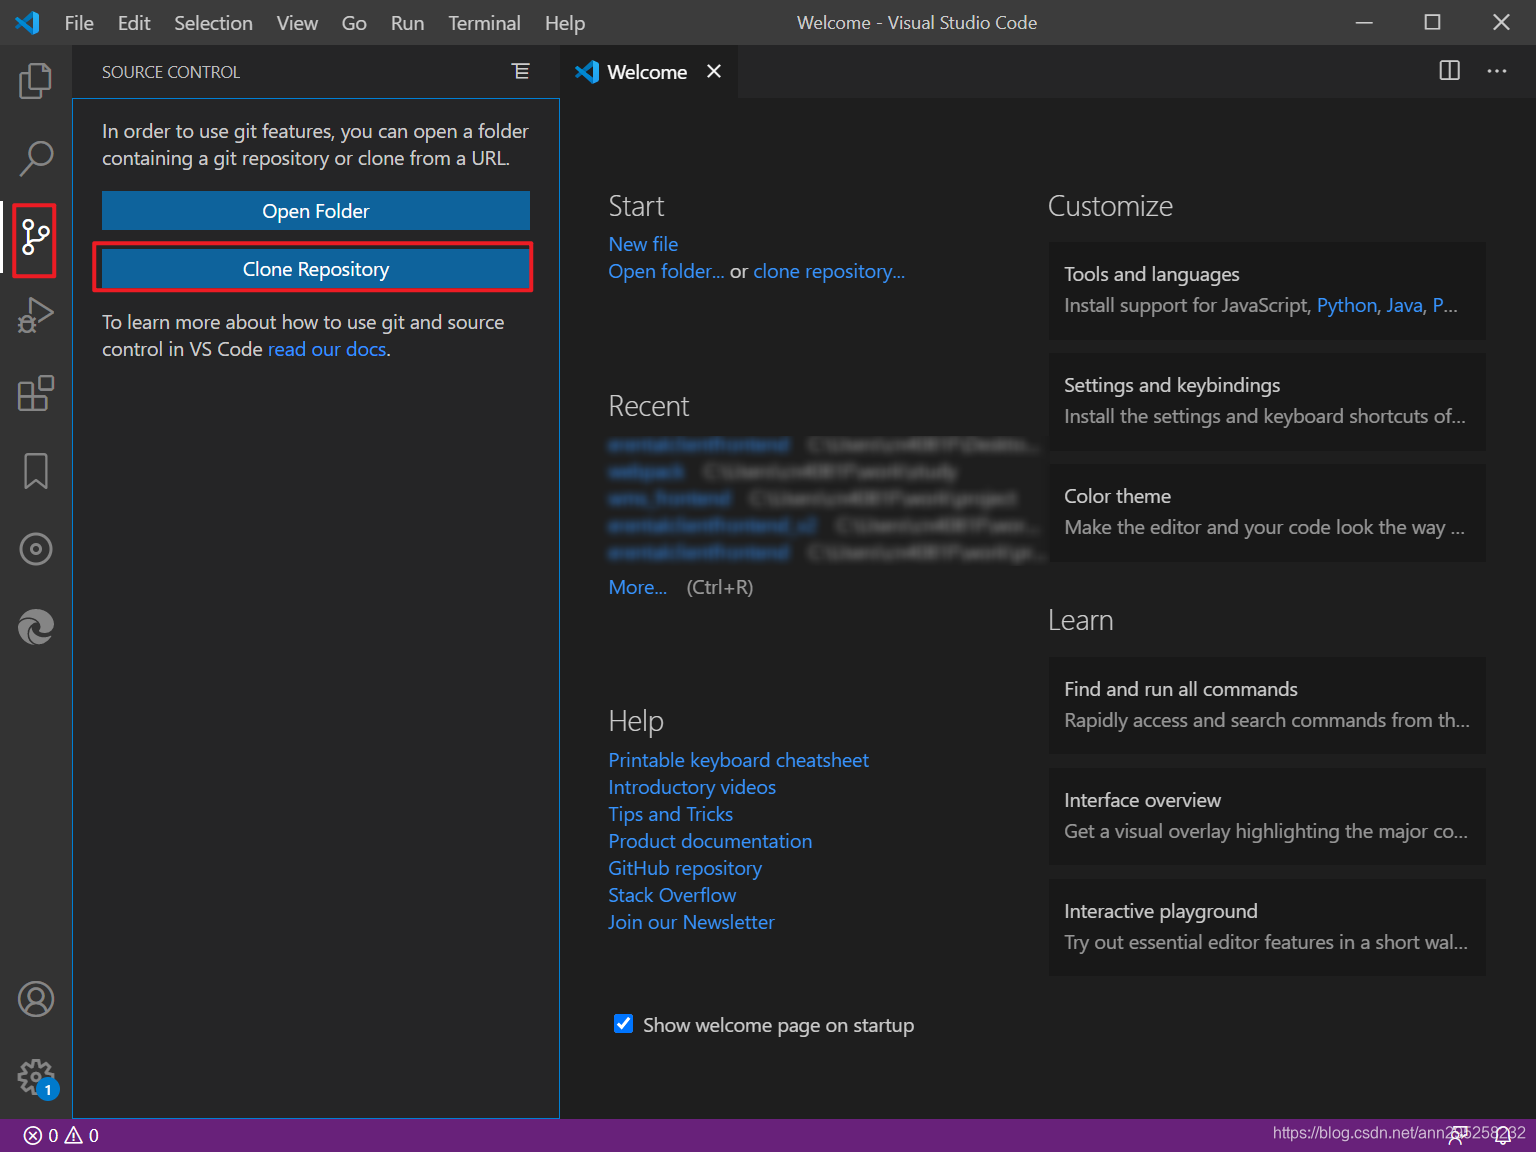Toggle Show welcome page on startup
Screen dimensions: 1536x1152
623,1024
